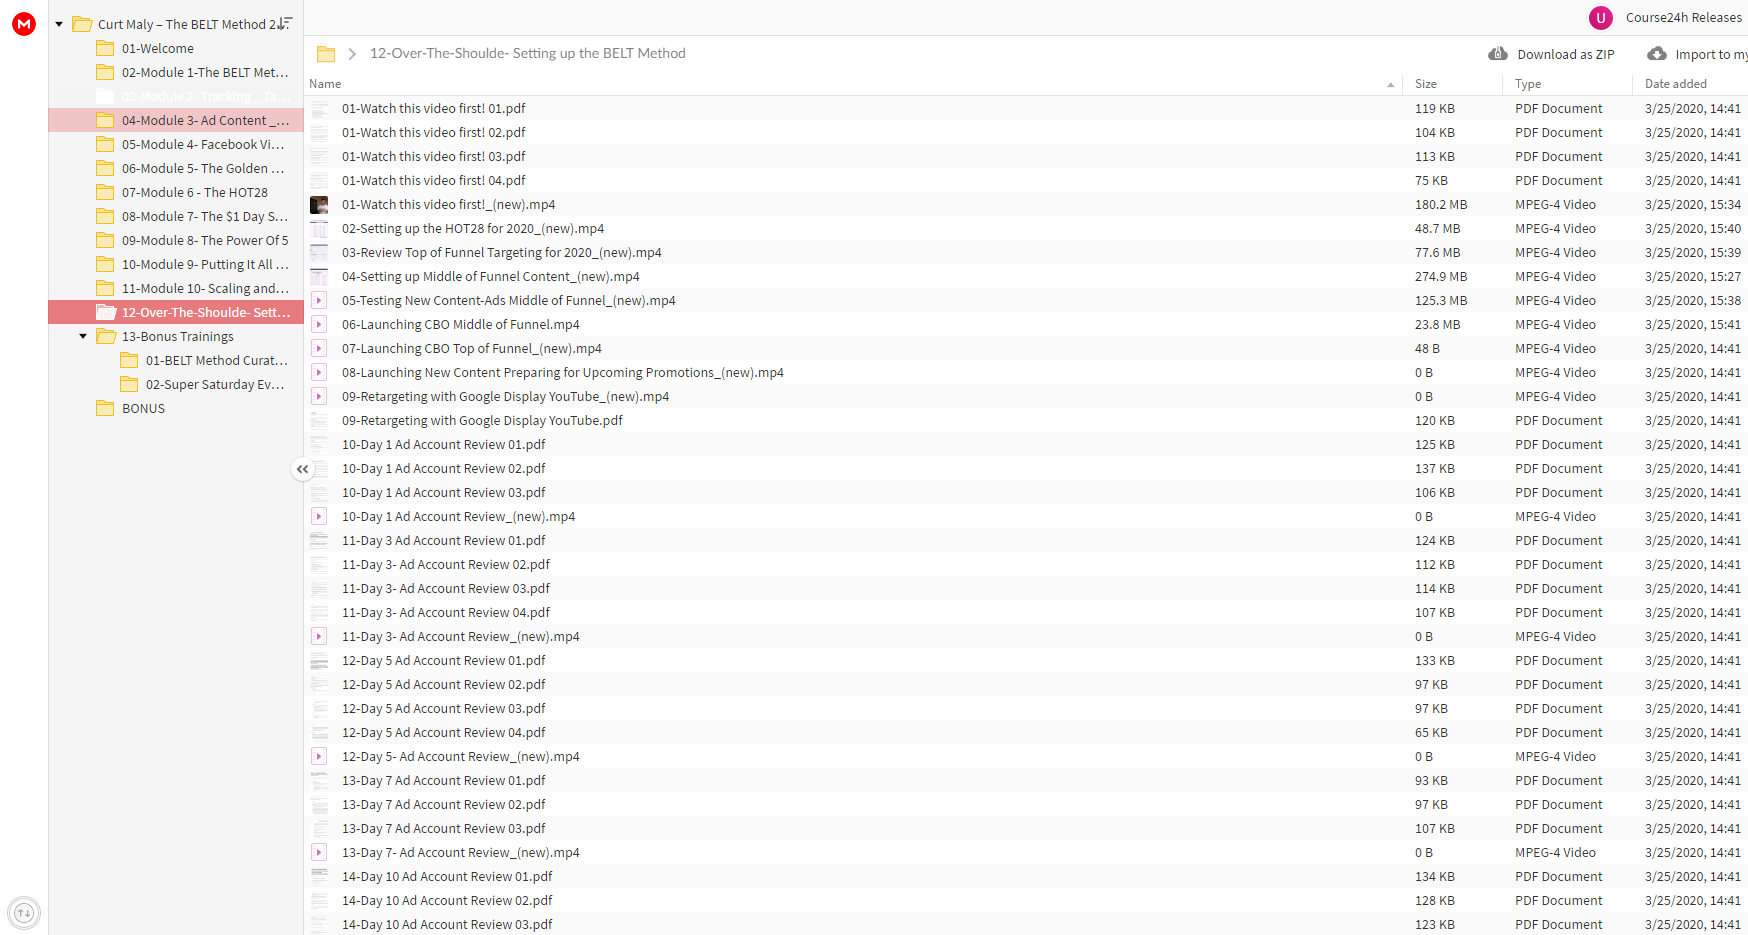Screen dimensions: 1748x935
Task: Toggle the Name column sort arrow
Action: [x=1390, y=85]
